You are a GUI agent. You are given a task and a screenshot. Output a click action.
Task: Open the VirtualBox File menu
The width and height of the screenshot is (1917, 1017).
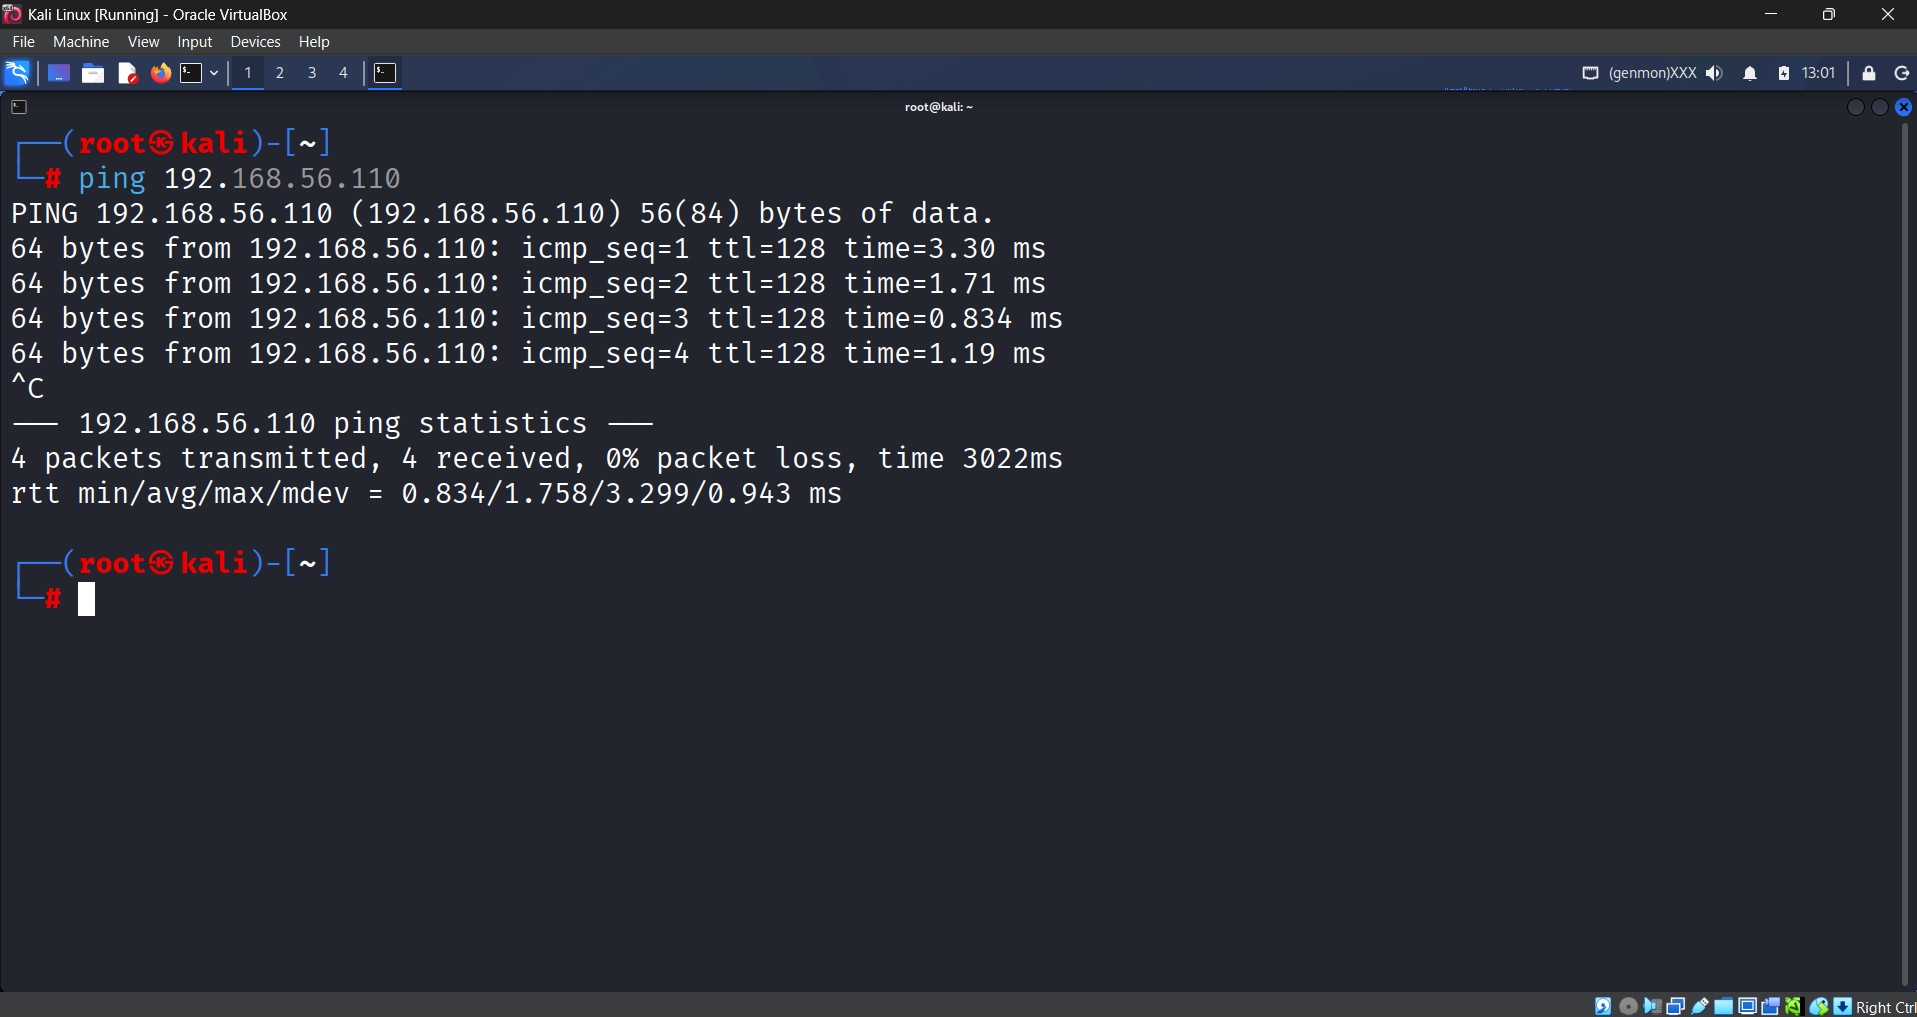(23, 42)
